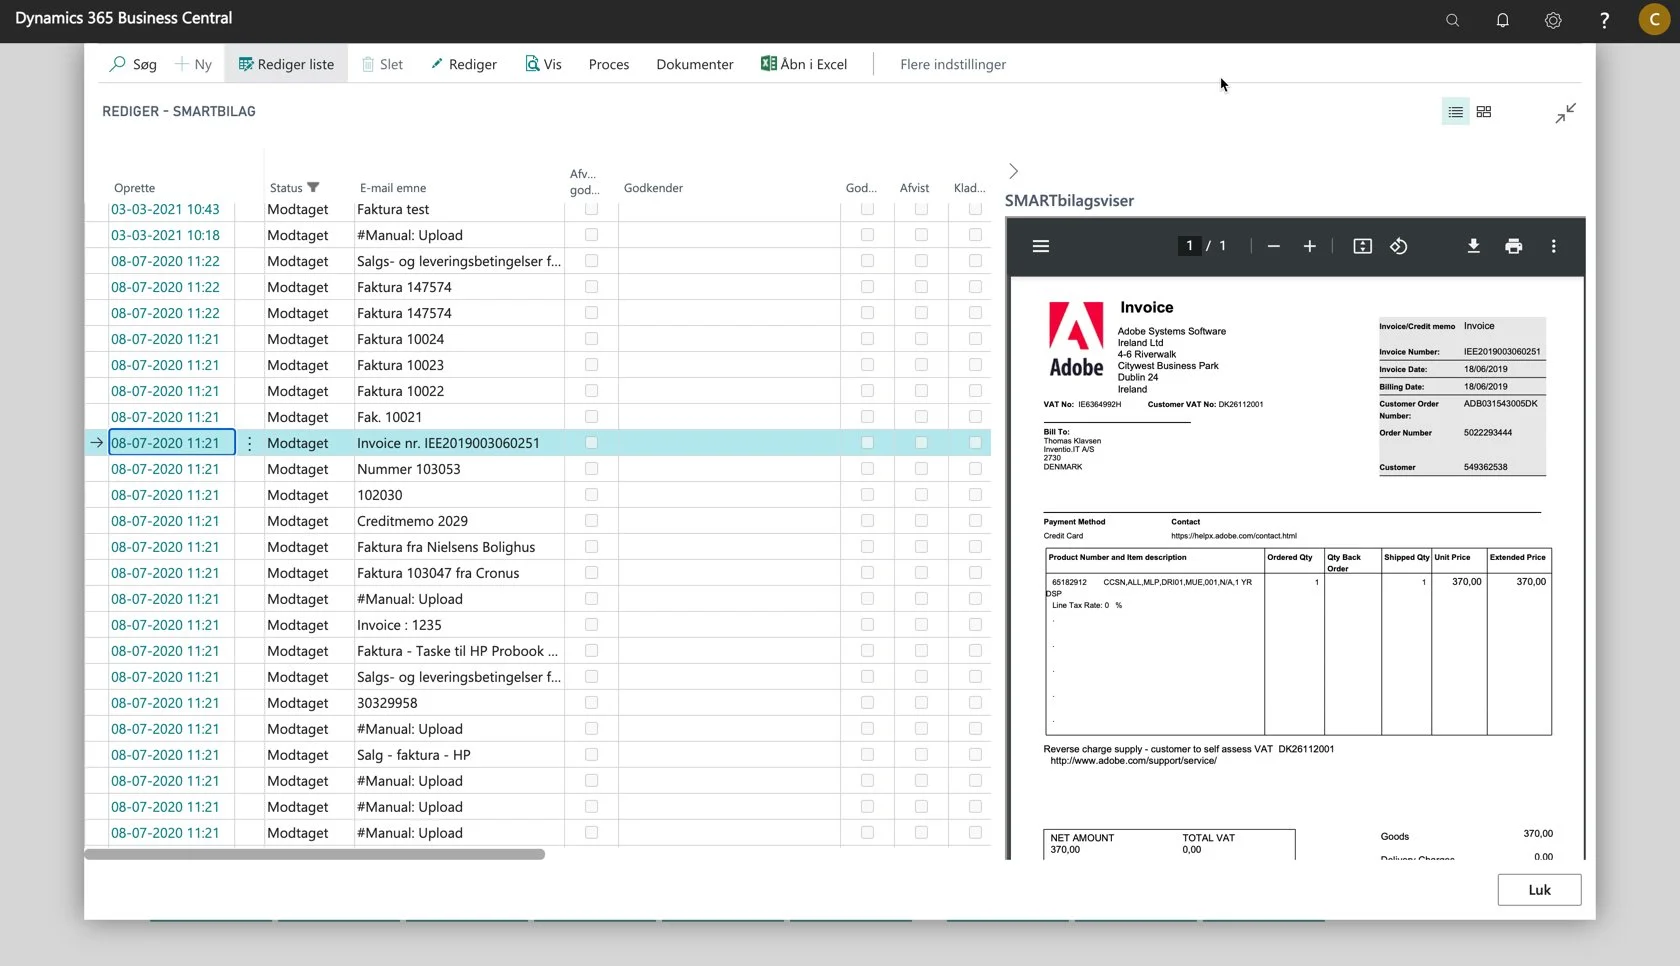Check God. box for Faktura 10023 row
The height and width of the screenshot is (966, 1680).
(x=867, y=365)
